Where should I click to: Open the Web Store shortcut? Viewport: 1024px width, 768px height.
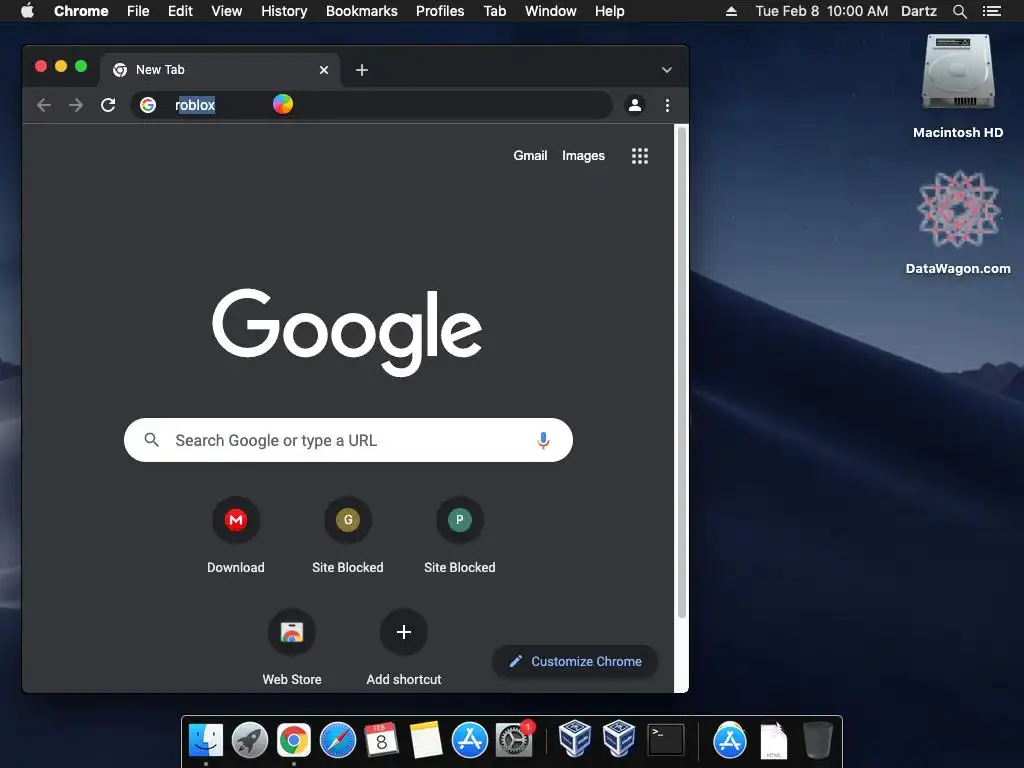coord(292,647)
